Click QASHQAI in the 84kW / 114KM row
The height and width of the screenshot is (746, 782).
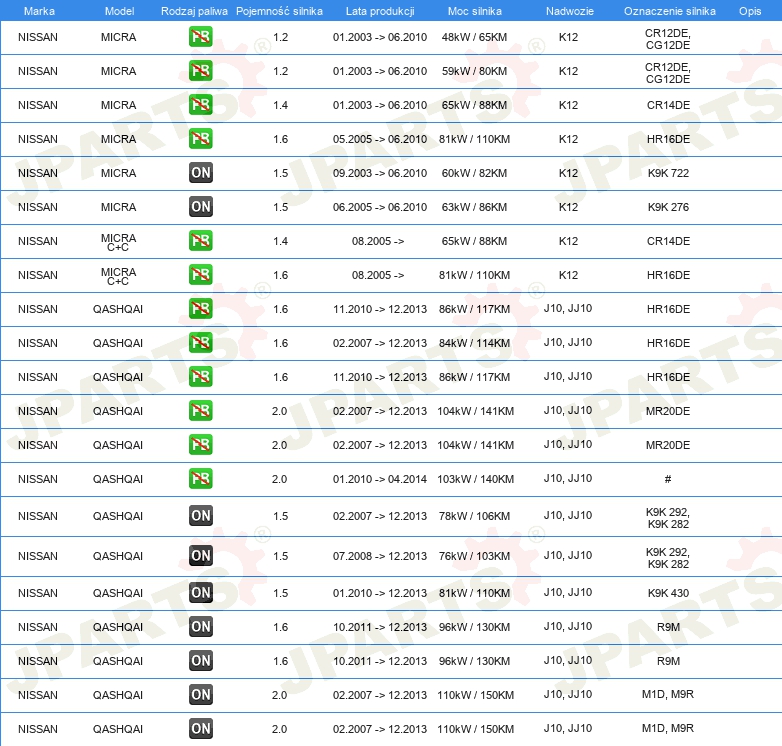point(118,343)
